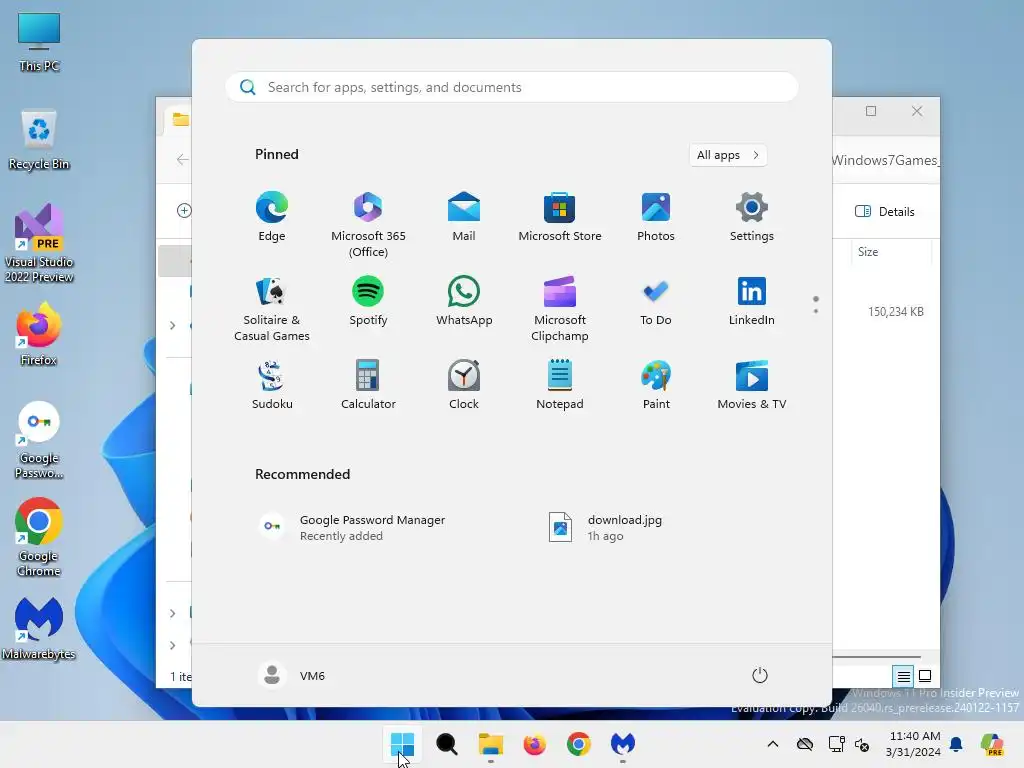
Task: Open the Mail app
Action: click(x=464, y=217)
